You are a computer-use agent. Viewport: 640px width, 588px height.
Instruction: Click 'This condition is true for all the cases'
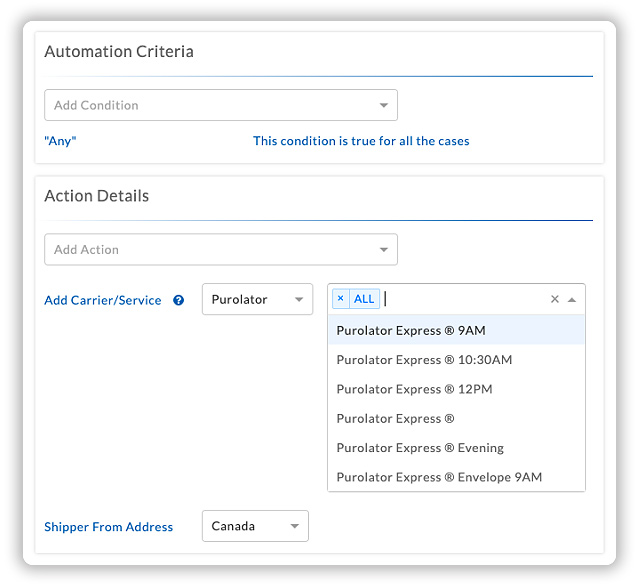(x=361, y=141)
